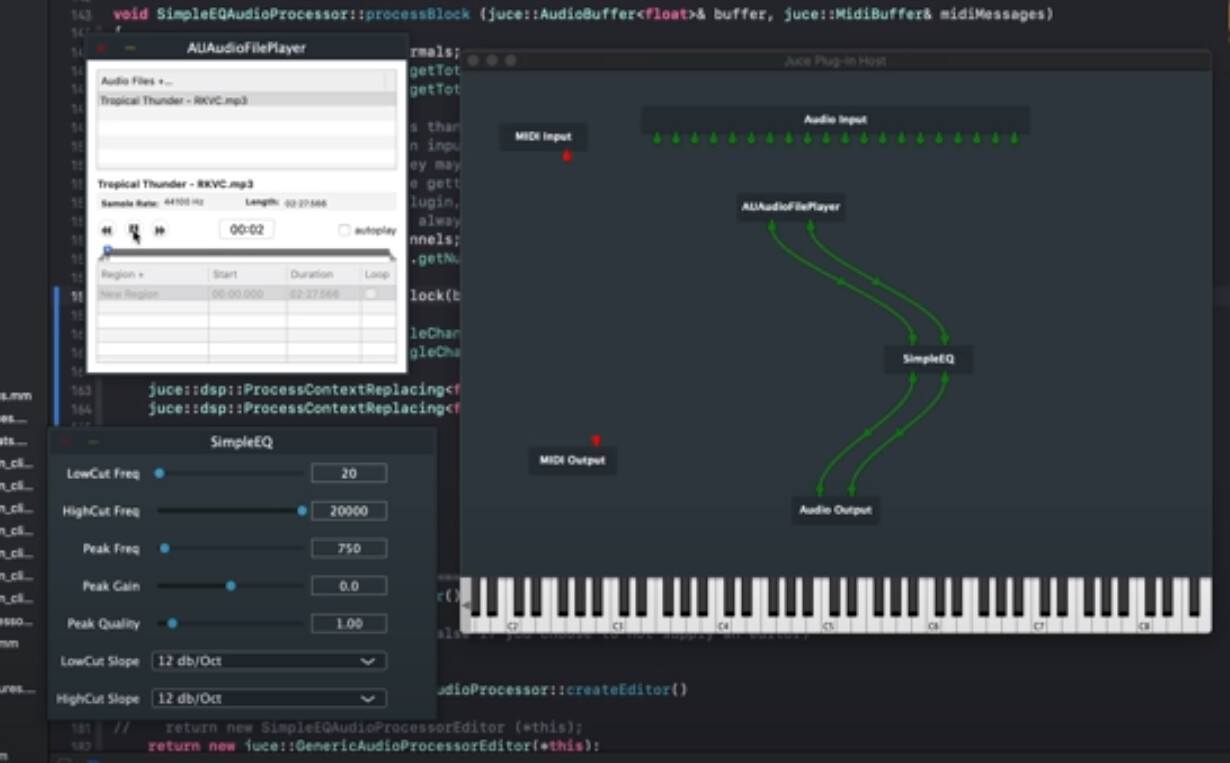
Task: Select the Audio Input node
Action: [x=835, y=120]
